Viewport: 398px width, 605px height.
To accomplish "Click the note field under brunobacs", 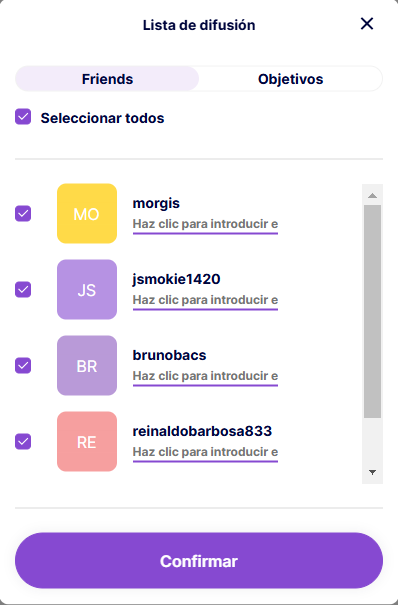I will coord(205,376).
